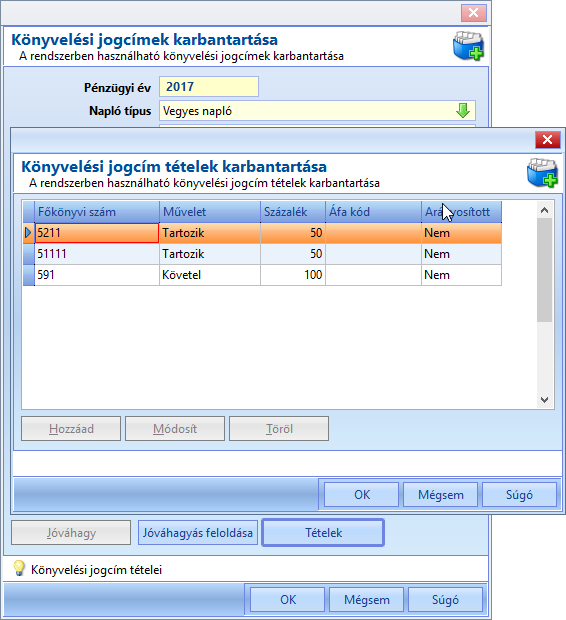Click the Követel cell in row 591
Image resolution: width=566 pixels, height=620 pixels.
[x=210, y=275]
